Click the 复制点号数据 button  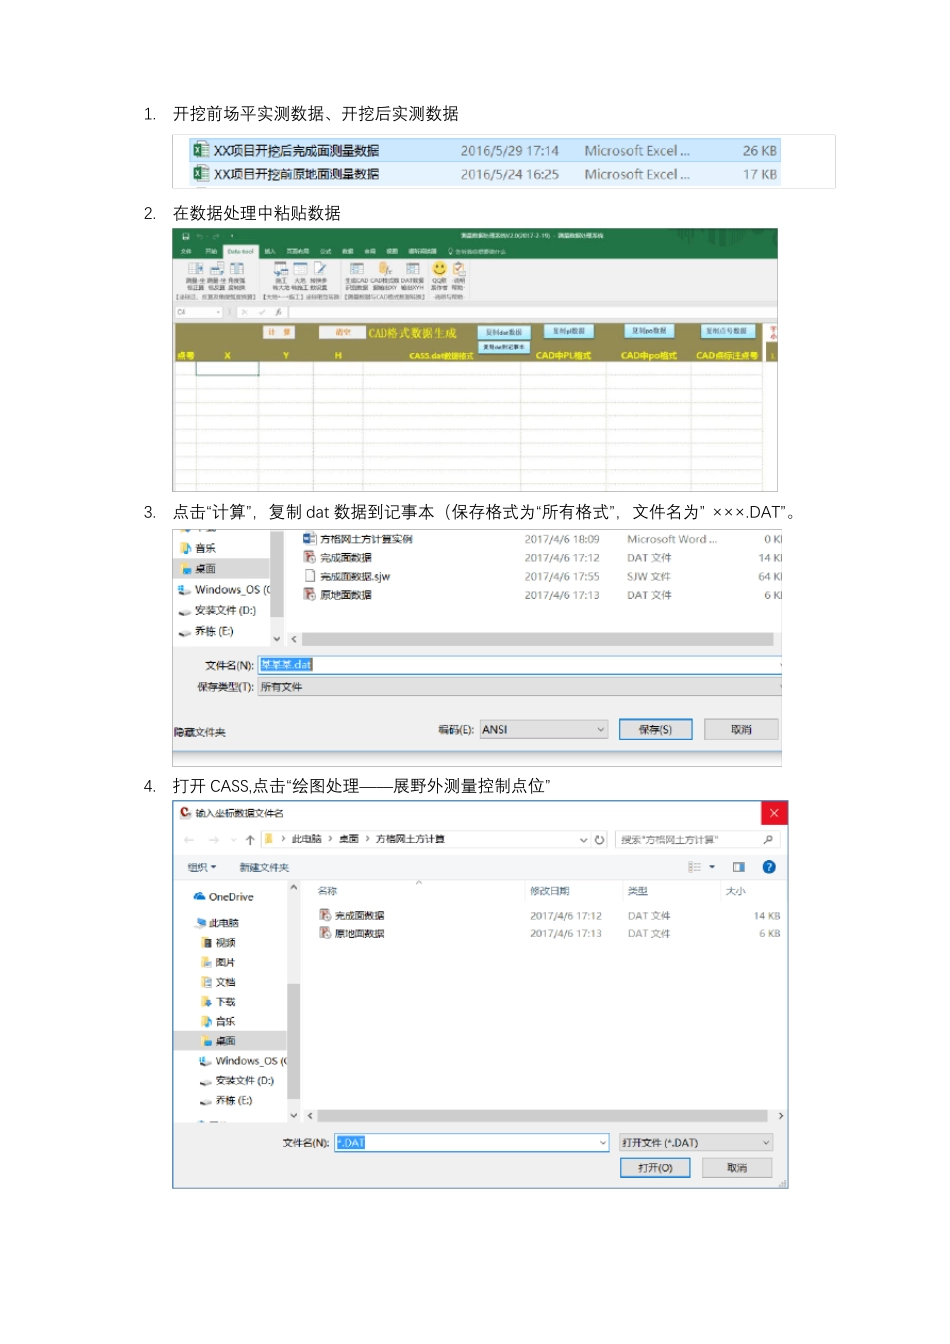(x=727, y=331)
